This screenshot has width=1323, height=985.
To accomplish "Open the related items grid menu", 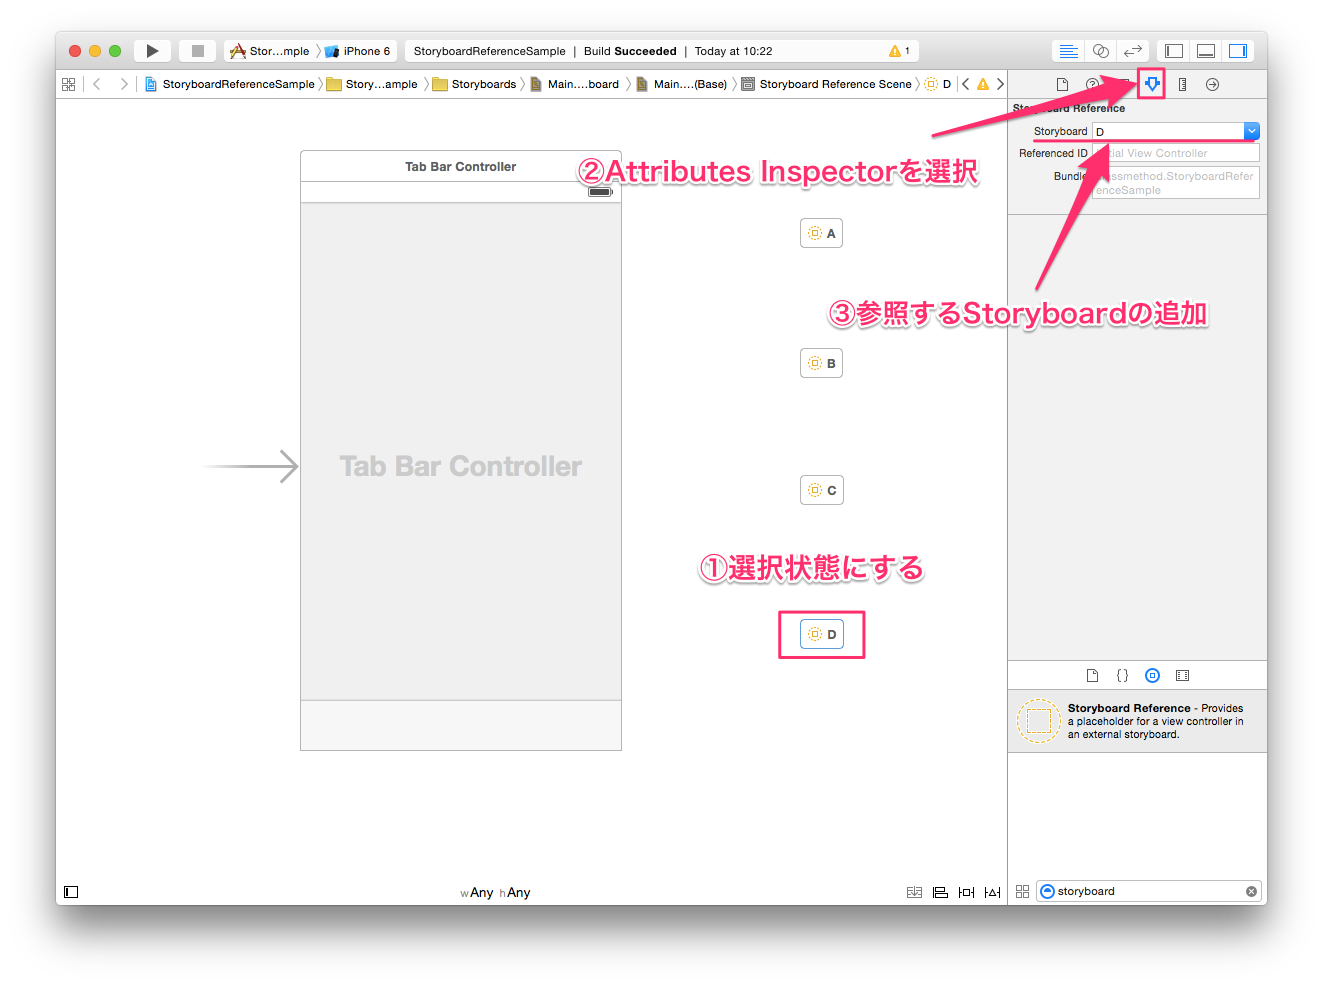I will point(68,84).
